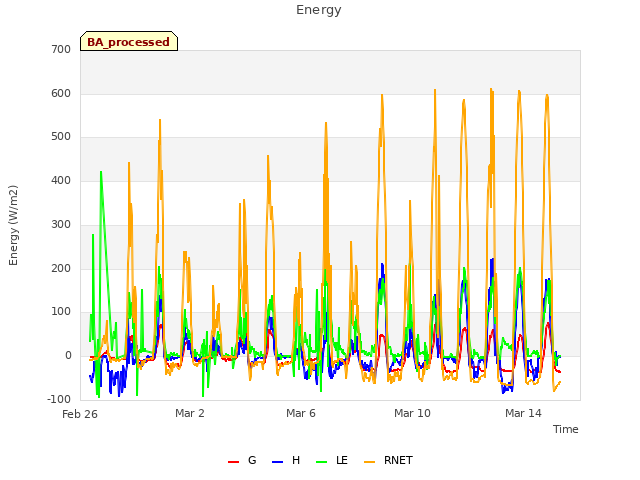Click the green LE legend line swatch

point(322,462)
